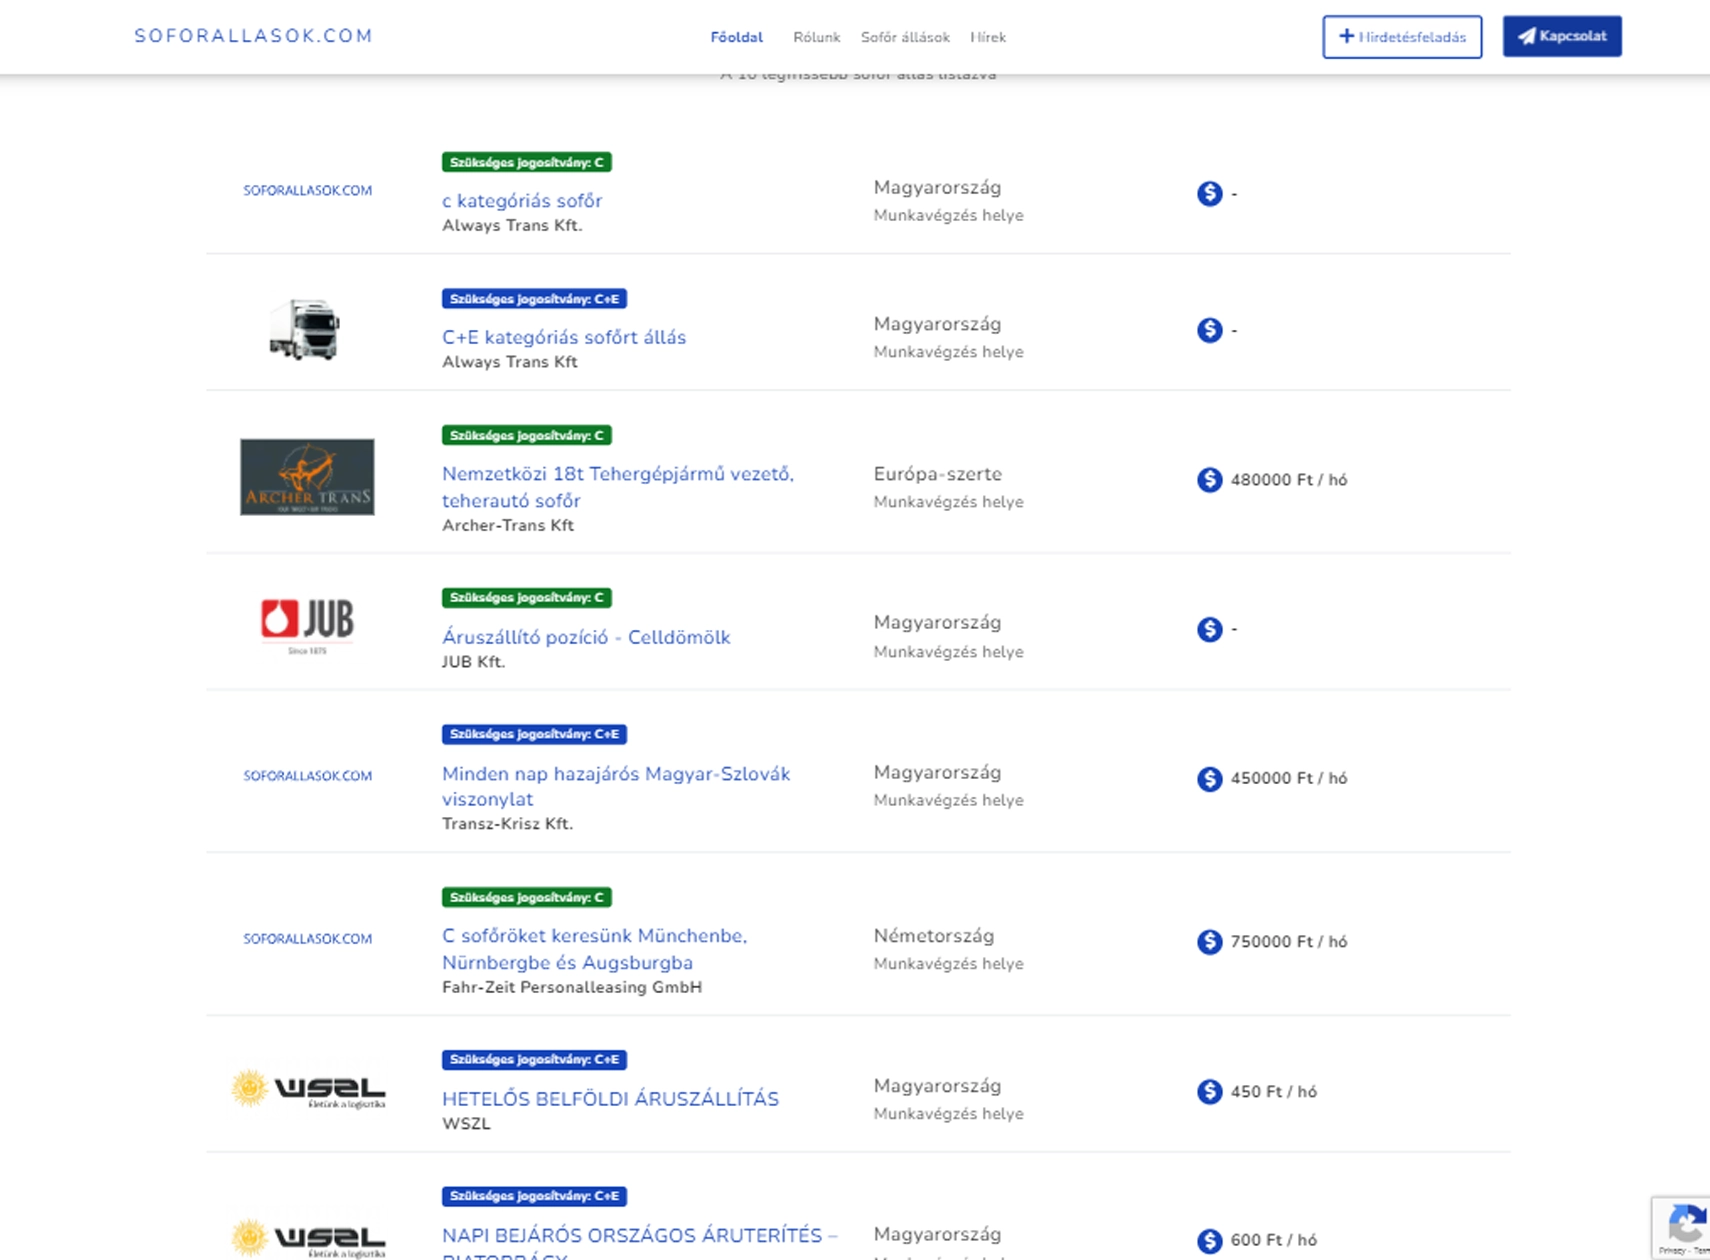Open 'C sofőröket keresünk Münchenbe' job
This screenshot has height=1260, width=1710.
[x=595, y=949]
